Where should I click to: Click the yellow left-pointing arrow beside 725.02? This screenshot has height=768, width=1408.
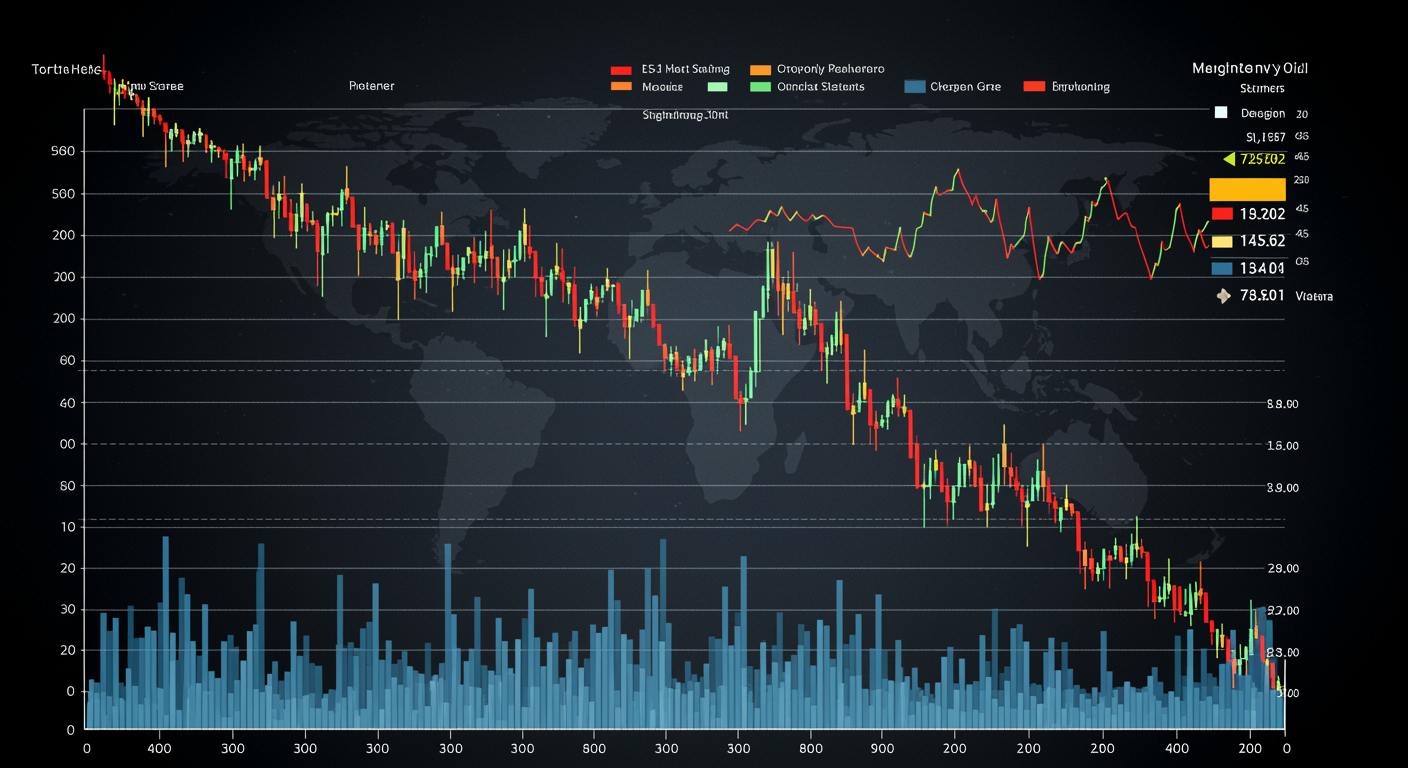click(x=1229, y=159)
